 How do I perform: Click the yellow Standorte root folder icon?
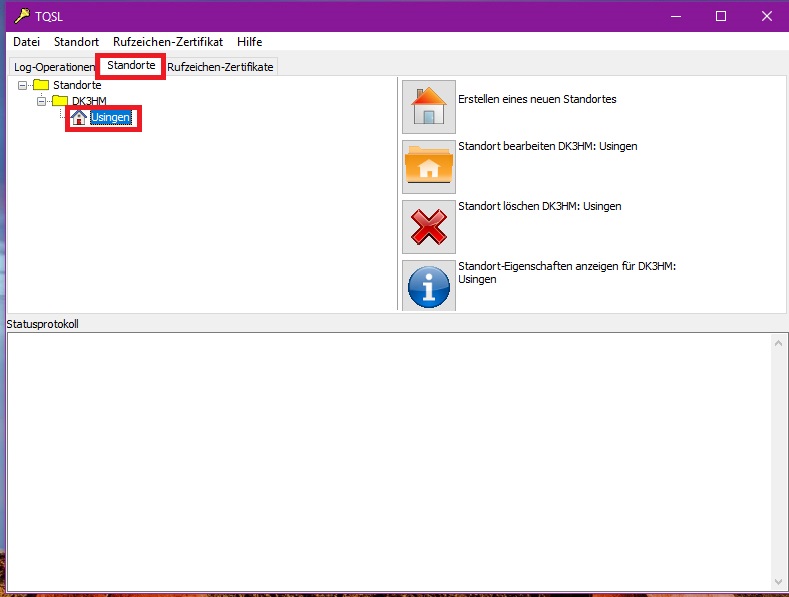point(41,85)
